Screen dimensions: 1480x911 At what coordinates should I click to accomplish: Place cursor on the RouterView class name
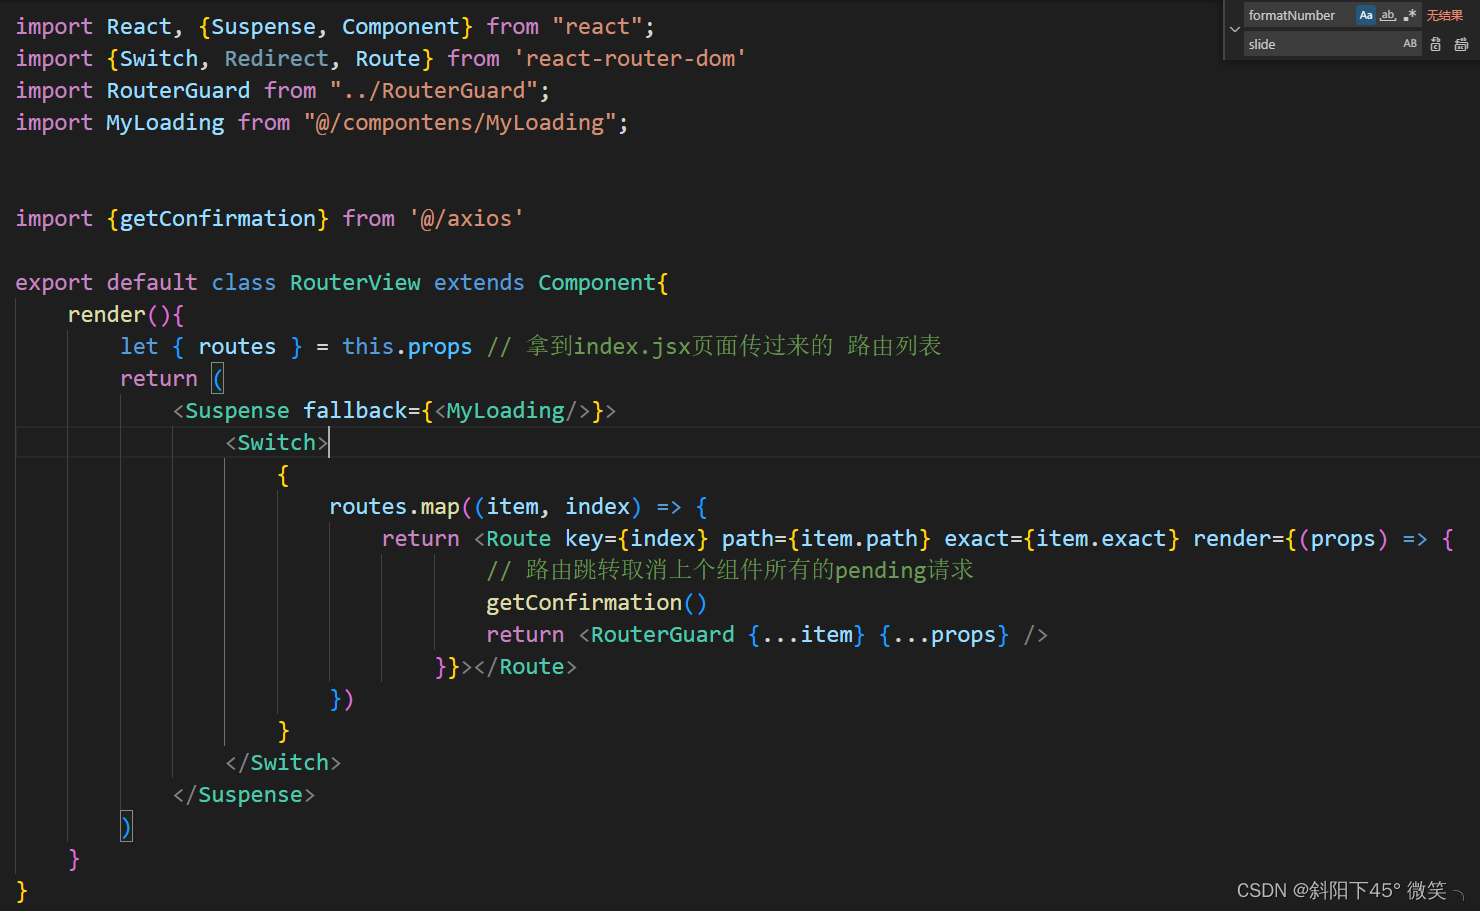pos(355,282)
